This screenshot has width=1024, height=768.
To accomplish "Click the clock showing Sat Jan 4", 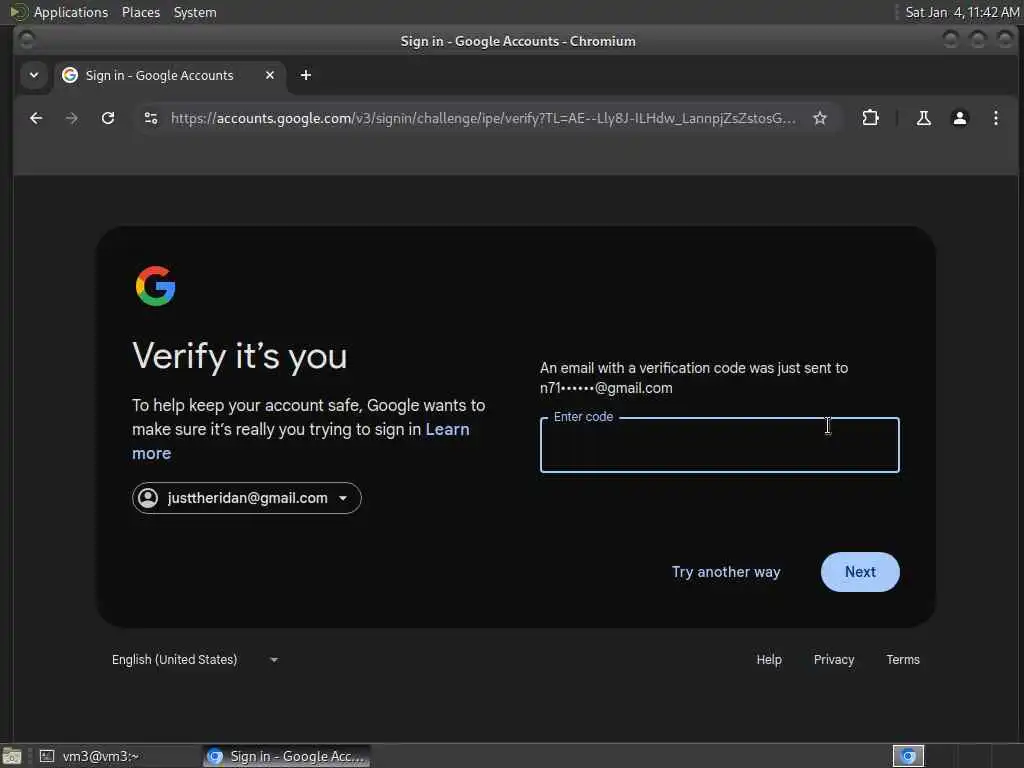I will (962, 12).
